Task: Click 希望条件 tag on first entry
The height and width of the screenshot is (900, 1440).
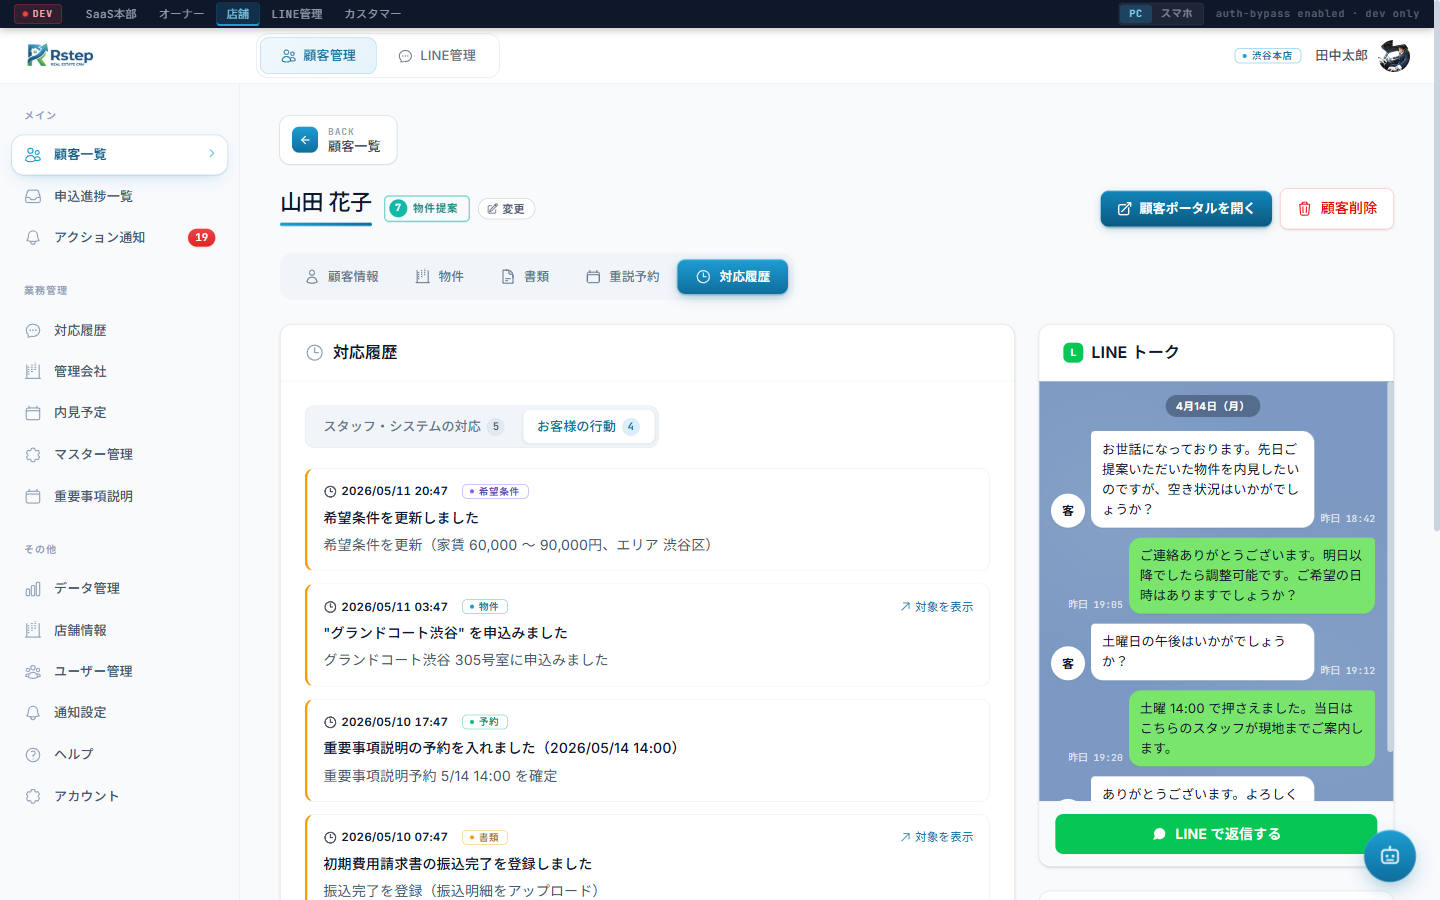Action: (495, 491)
